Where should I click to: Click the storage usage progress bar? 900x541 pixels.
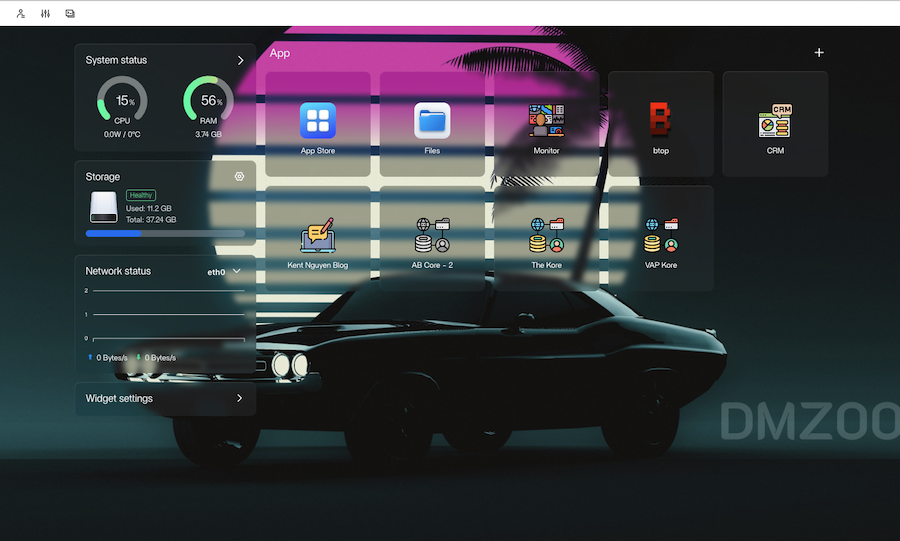[x=165, y=233]
